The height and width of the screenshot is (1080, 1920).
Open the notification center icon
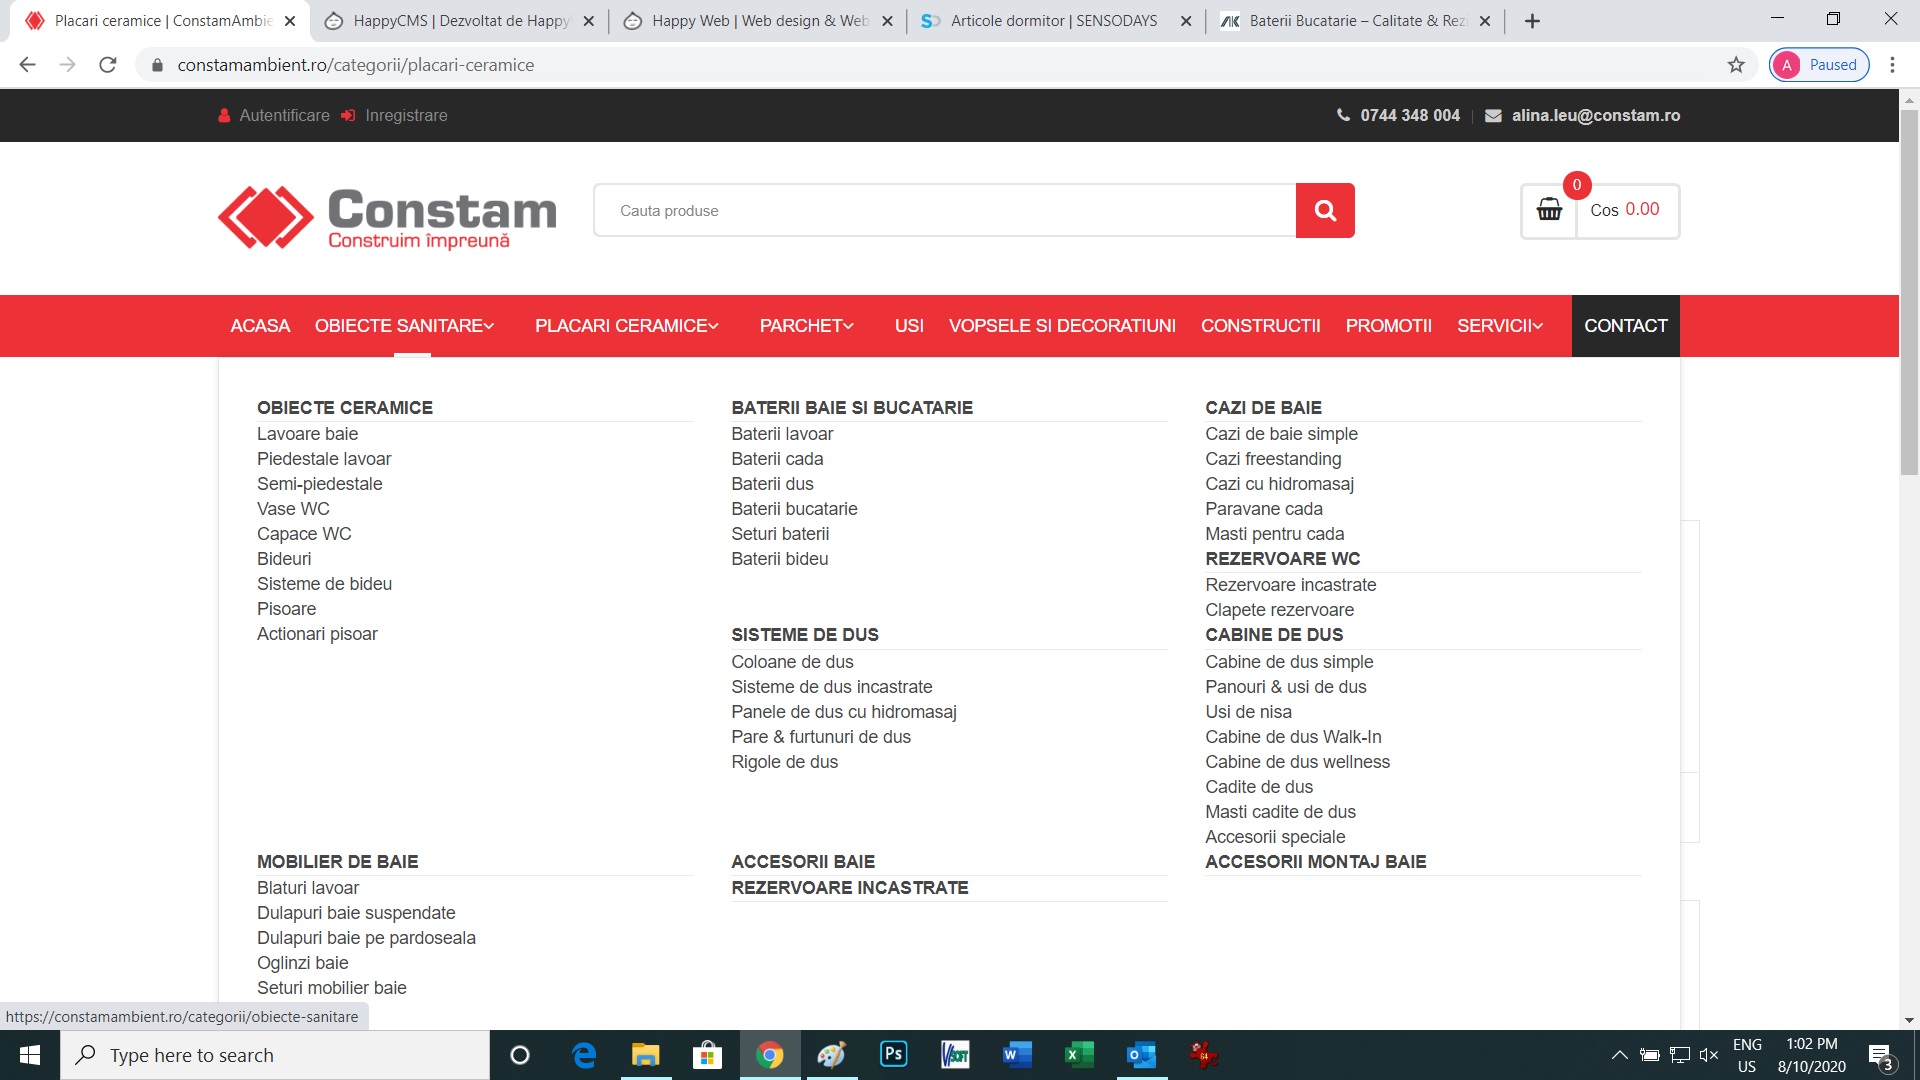click(x=1880, y=1055)
